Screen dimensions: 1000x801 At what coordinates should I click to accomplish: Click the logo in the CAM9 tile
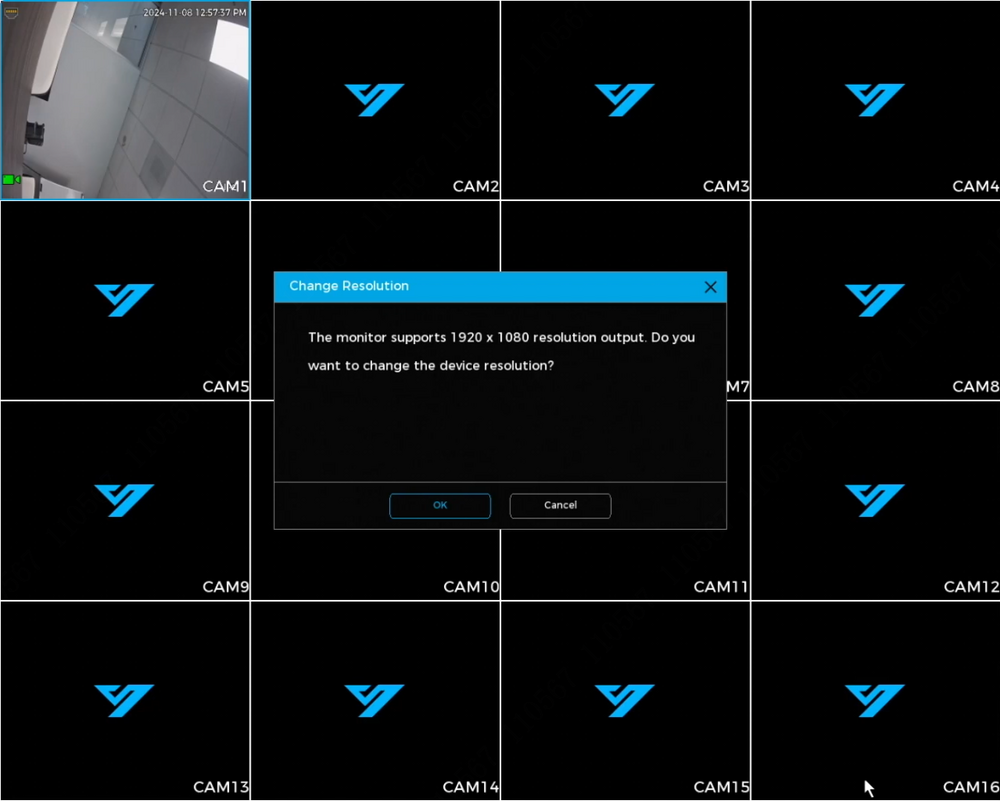click(x=124, y=500)
